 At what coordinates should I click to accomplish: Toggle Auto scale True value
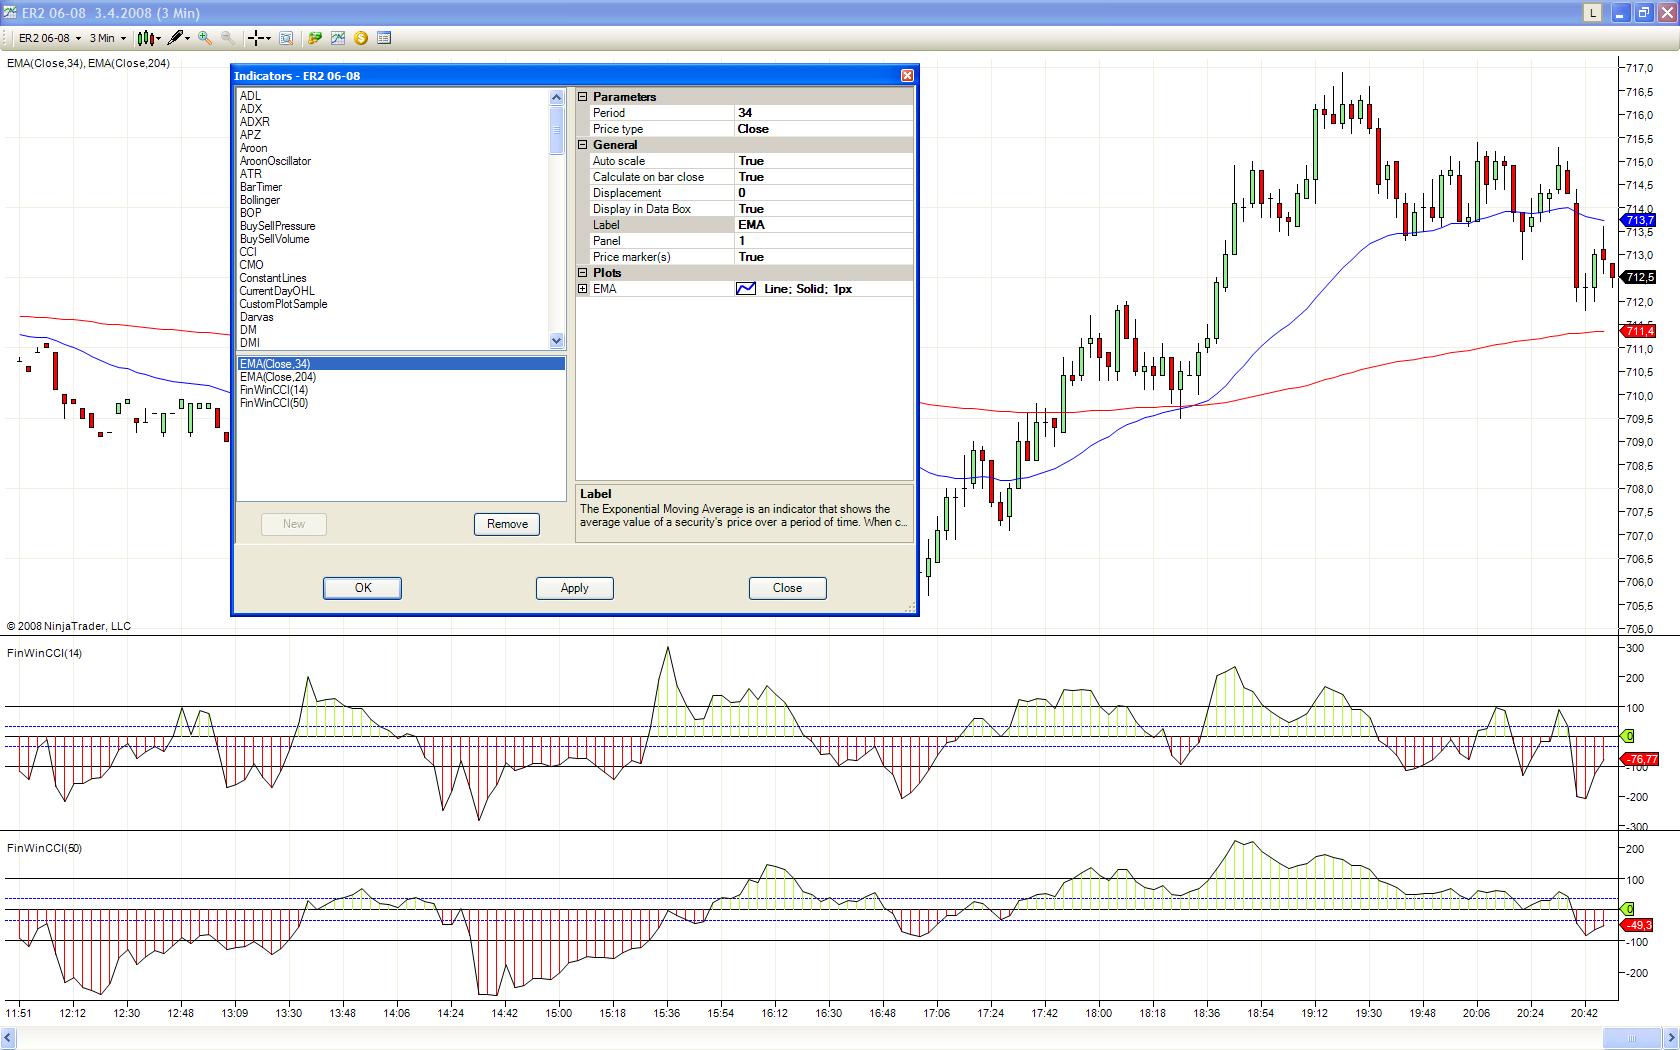pyautogui.click(x=823, y=161)
